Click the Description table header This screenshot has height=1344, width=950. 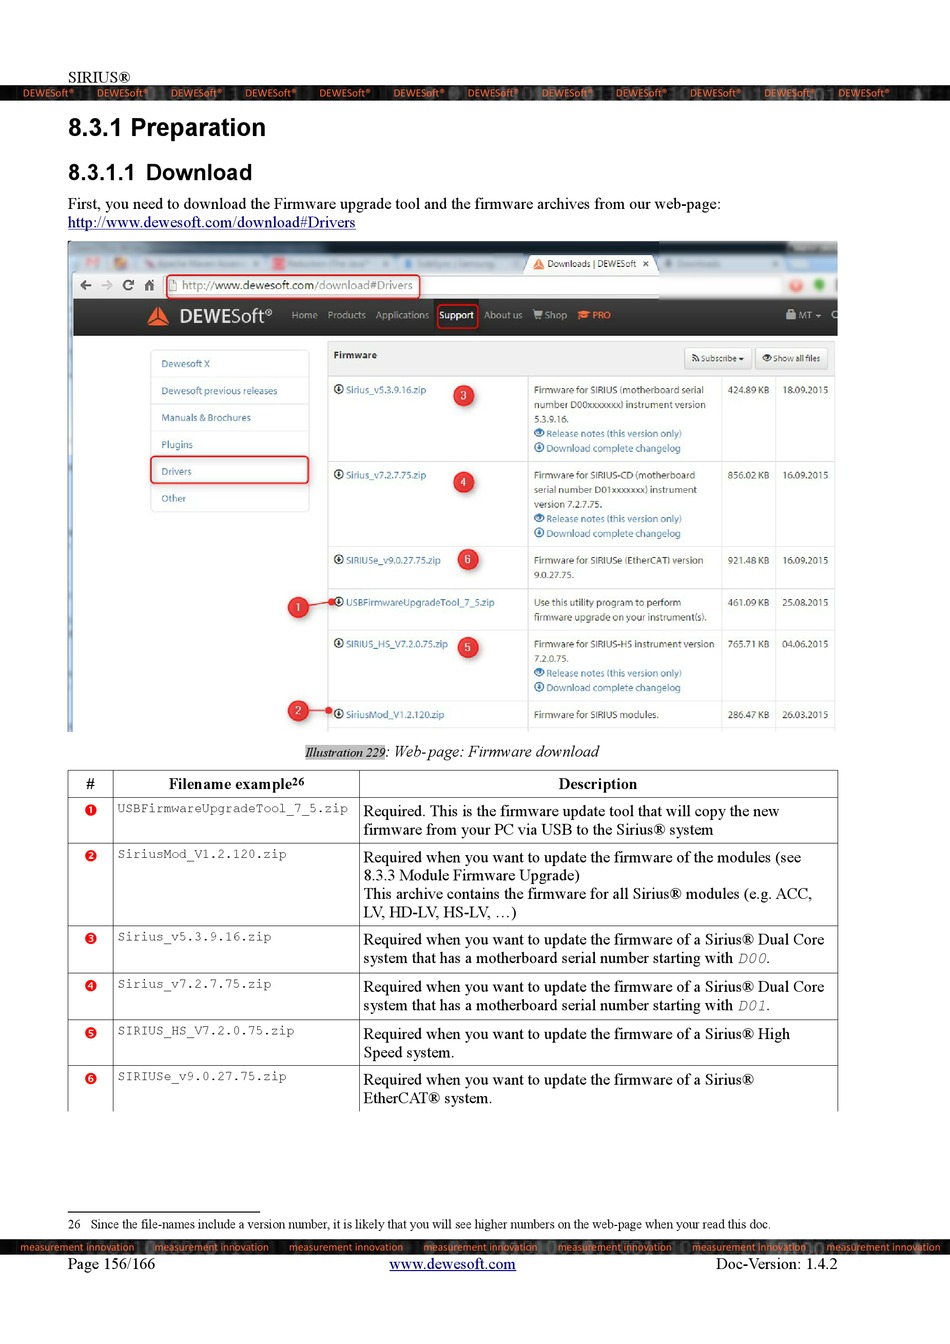598,784
